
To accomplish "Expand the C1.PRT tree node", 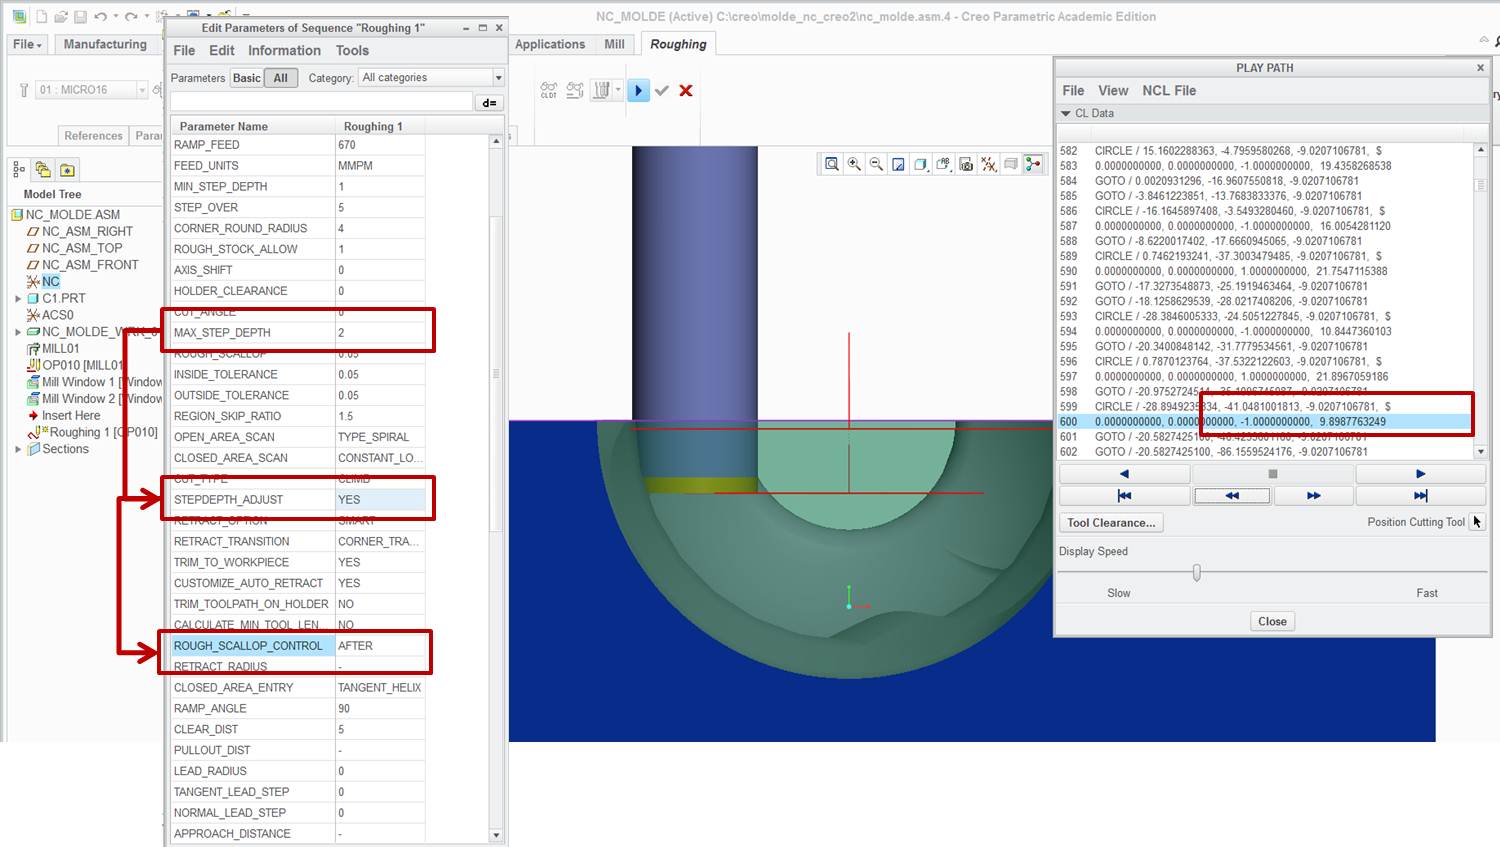I will point(18,298).
